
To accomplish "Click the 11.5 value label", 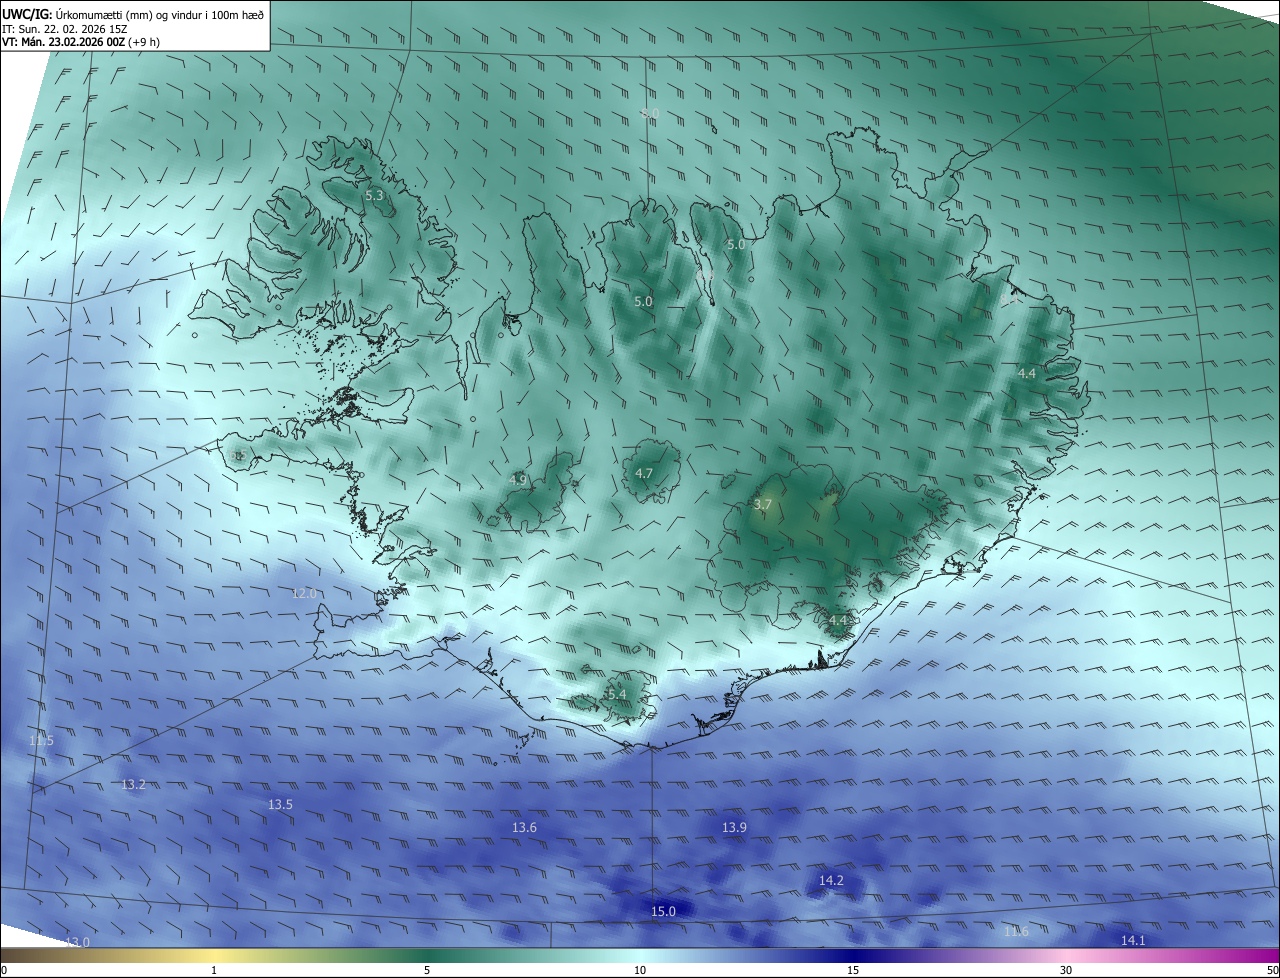I will click(41, 740).
